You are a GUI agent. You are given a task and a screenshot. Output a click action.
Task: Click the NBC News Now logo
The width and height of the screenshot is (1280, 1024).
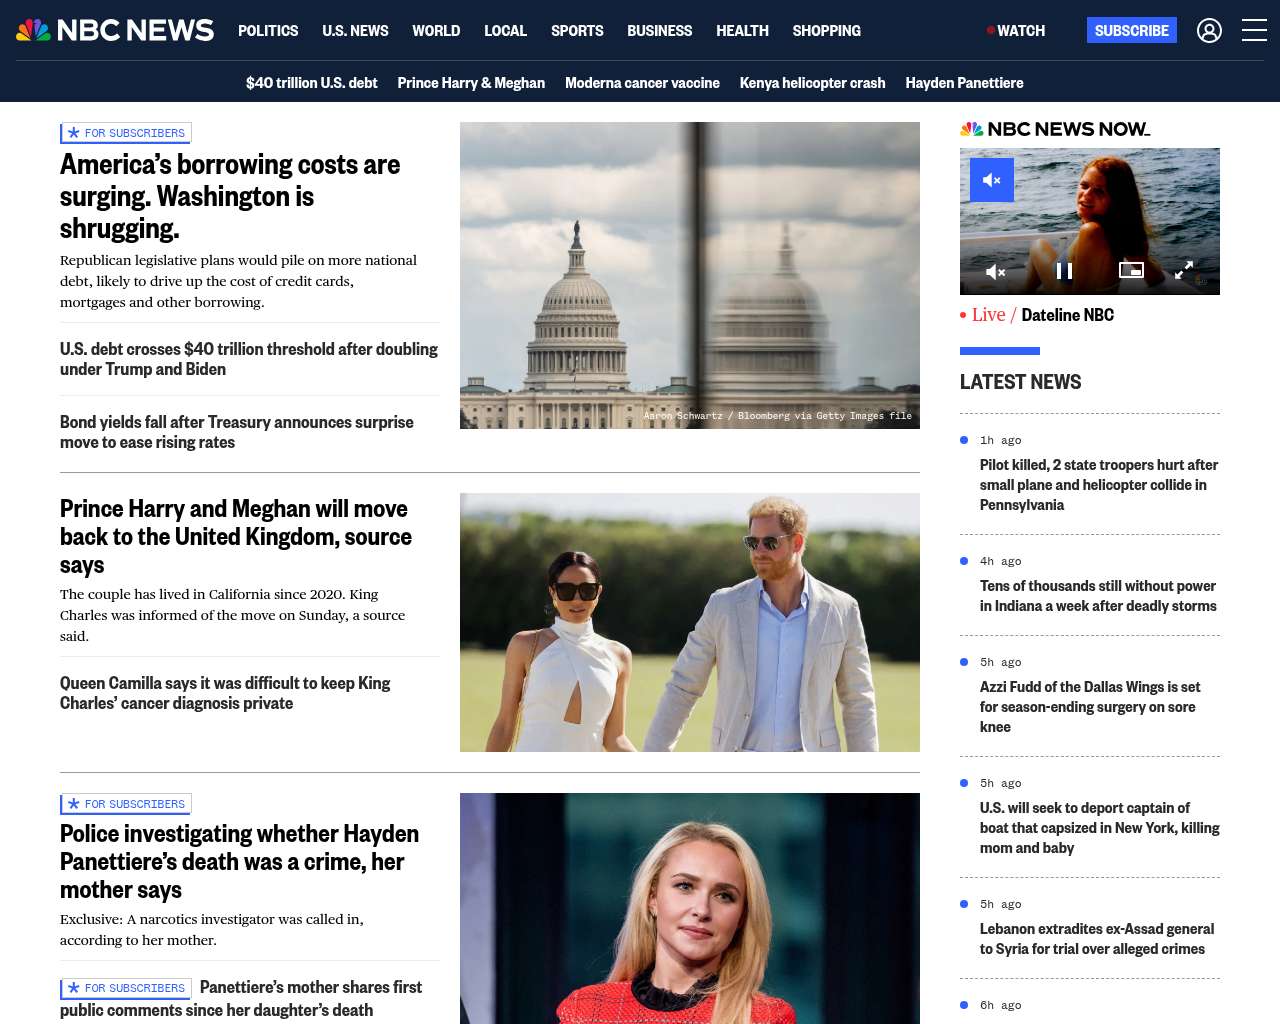click(1055, 129)
